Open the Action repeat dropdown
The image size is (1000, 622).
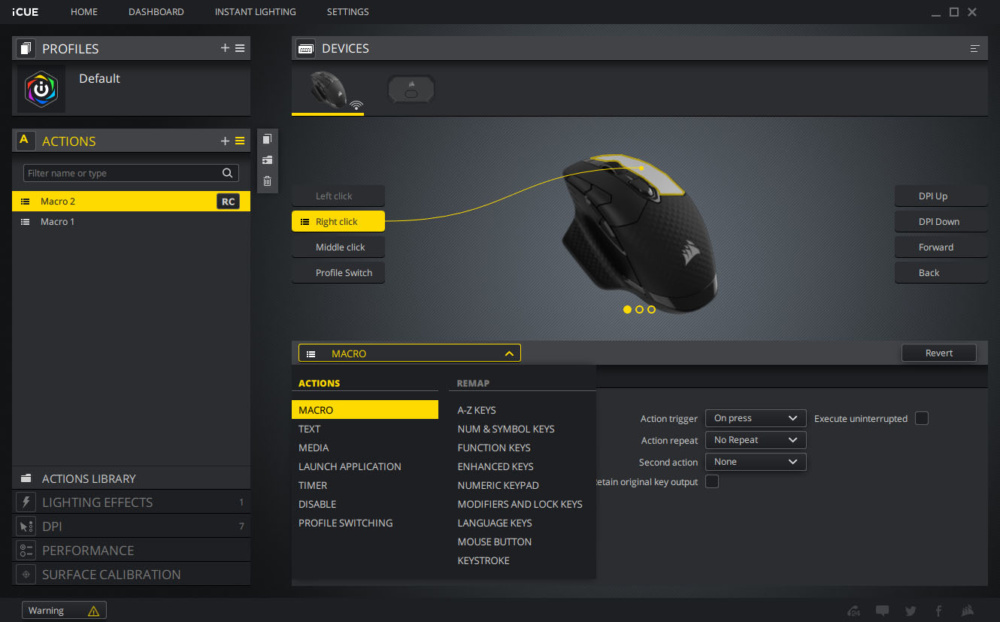756,440
